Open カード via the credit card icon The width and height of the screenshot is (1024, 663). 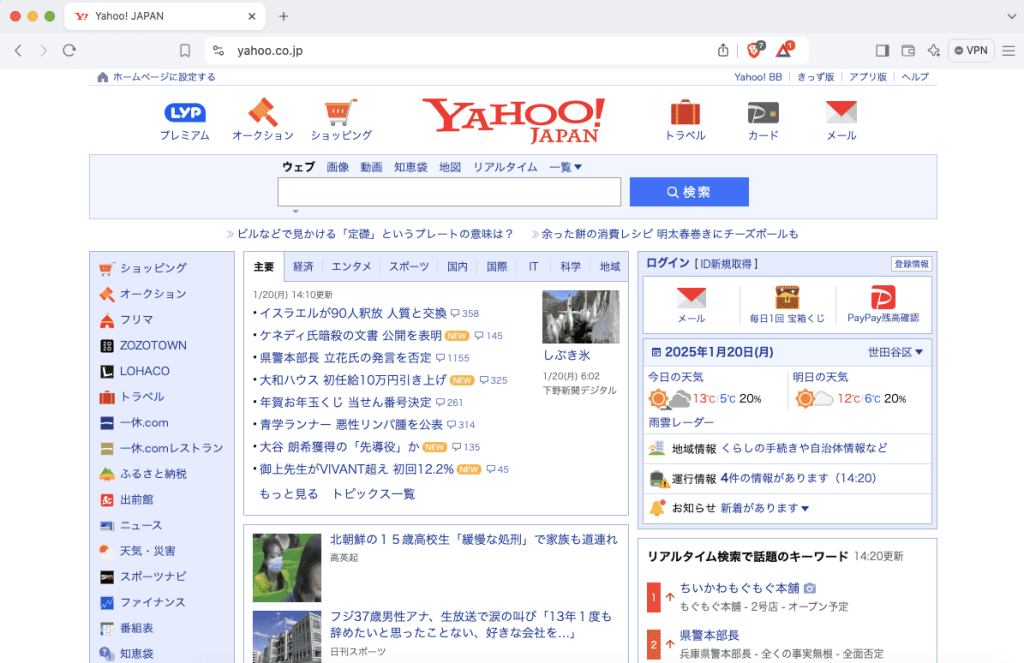point(762,113)
